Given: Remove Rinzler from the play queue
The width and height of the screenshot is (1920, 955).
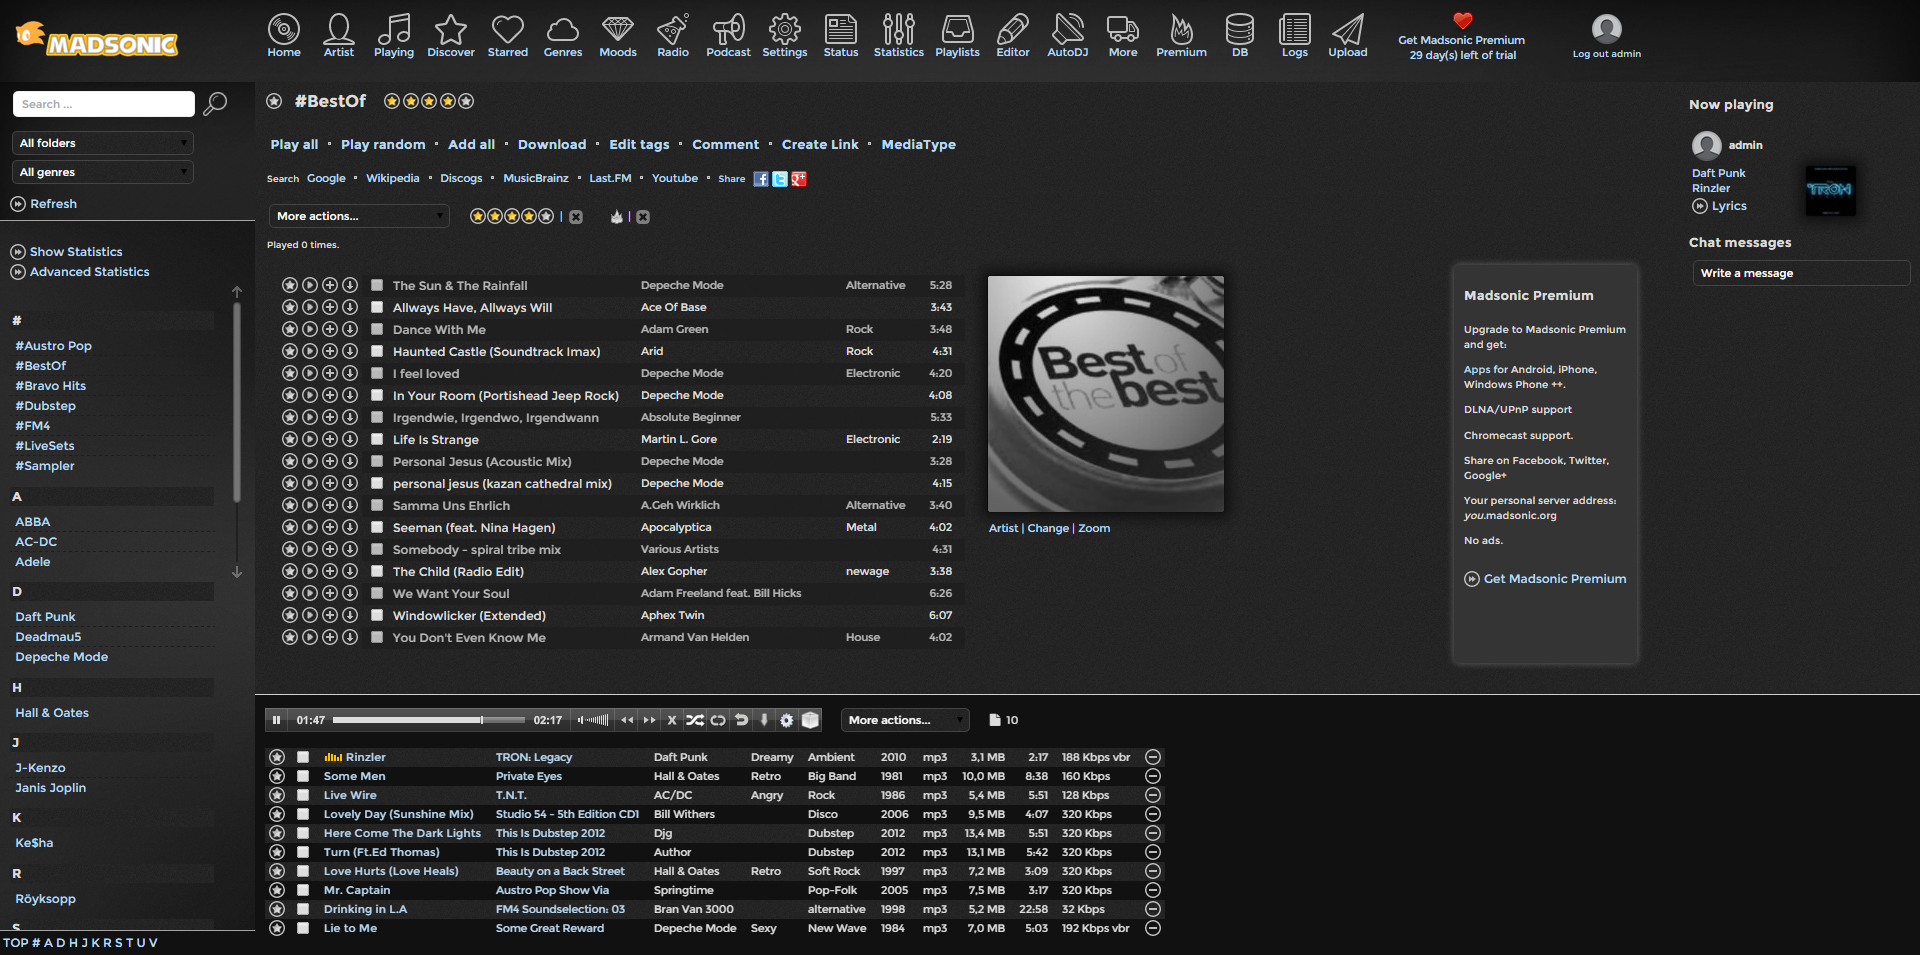Looking at the screenshot, I should tap(1152, 757).
